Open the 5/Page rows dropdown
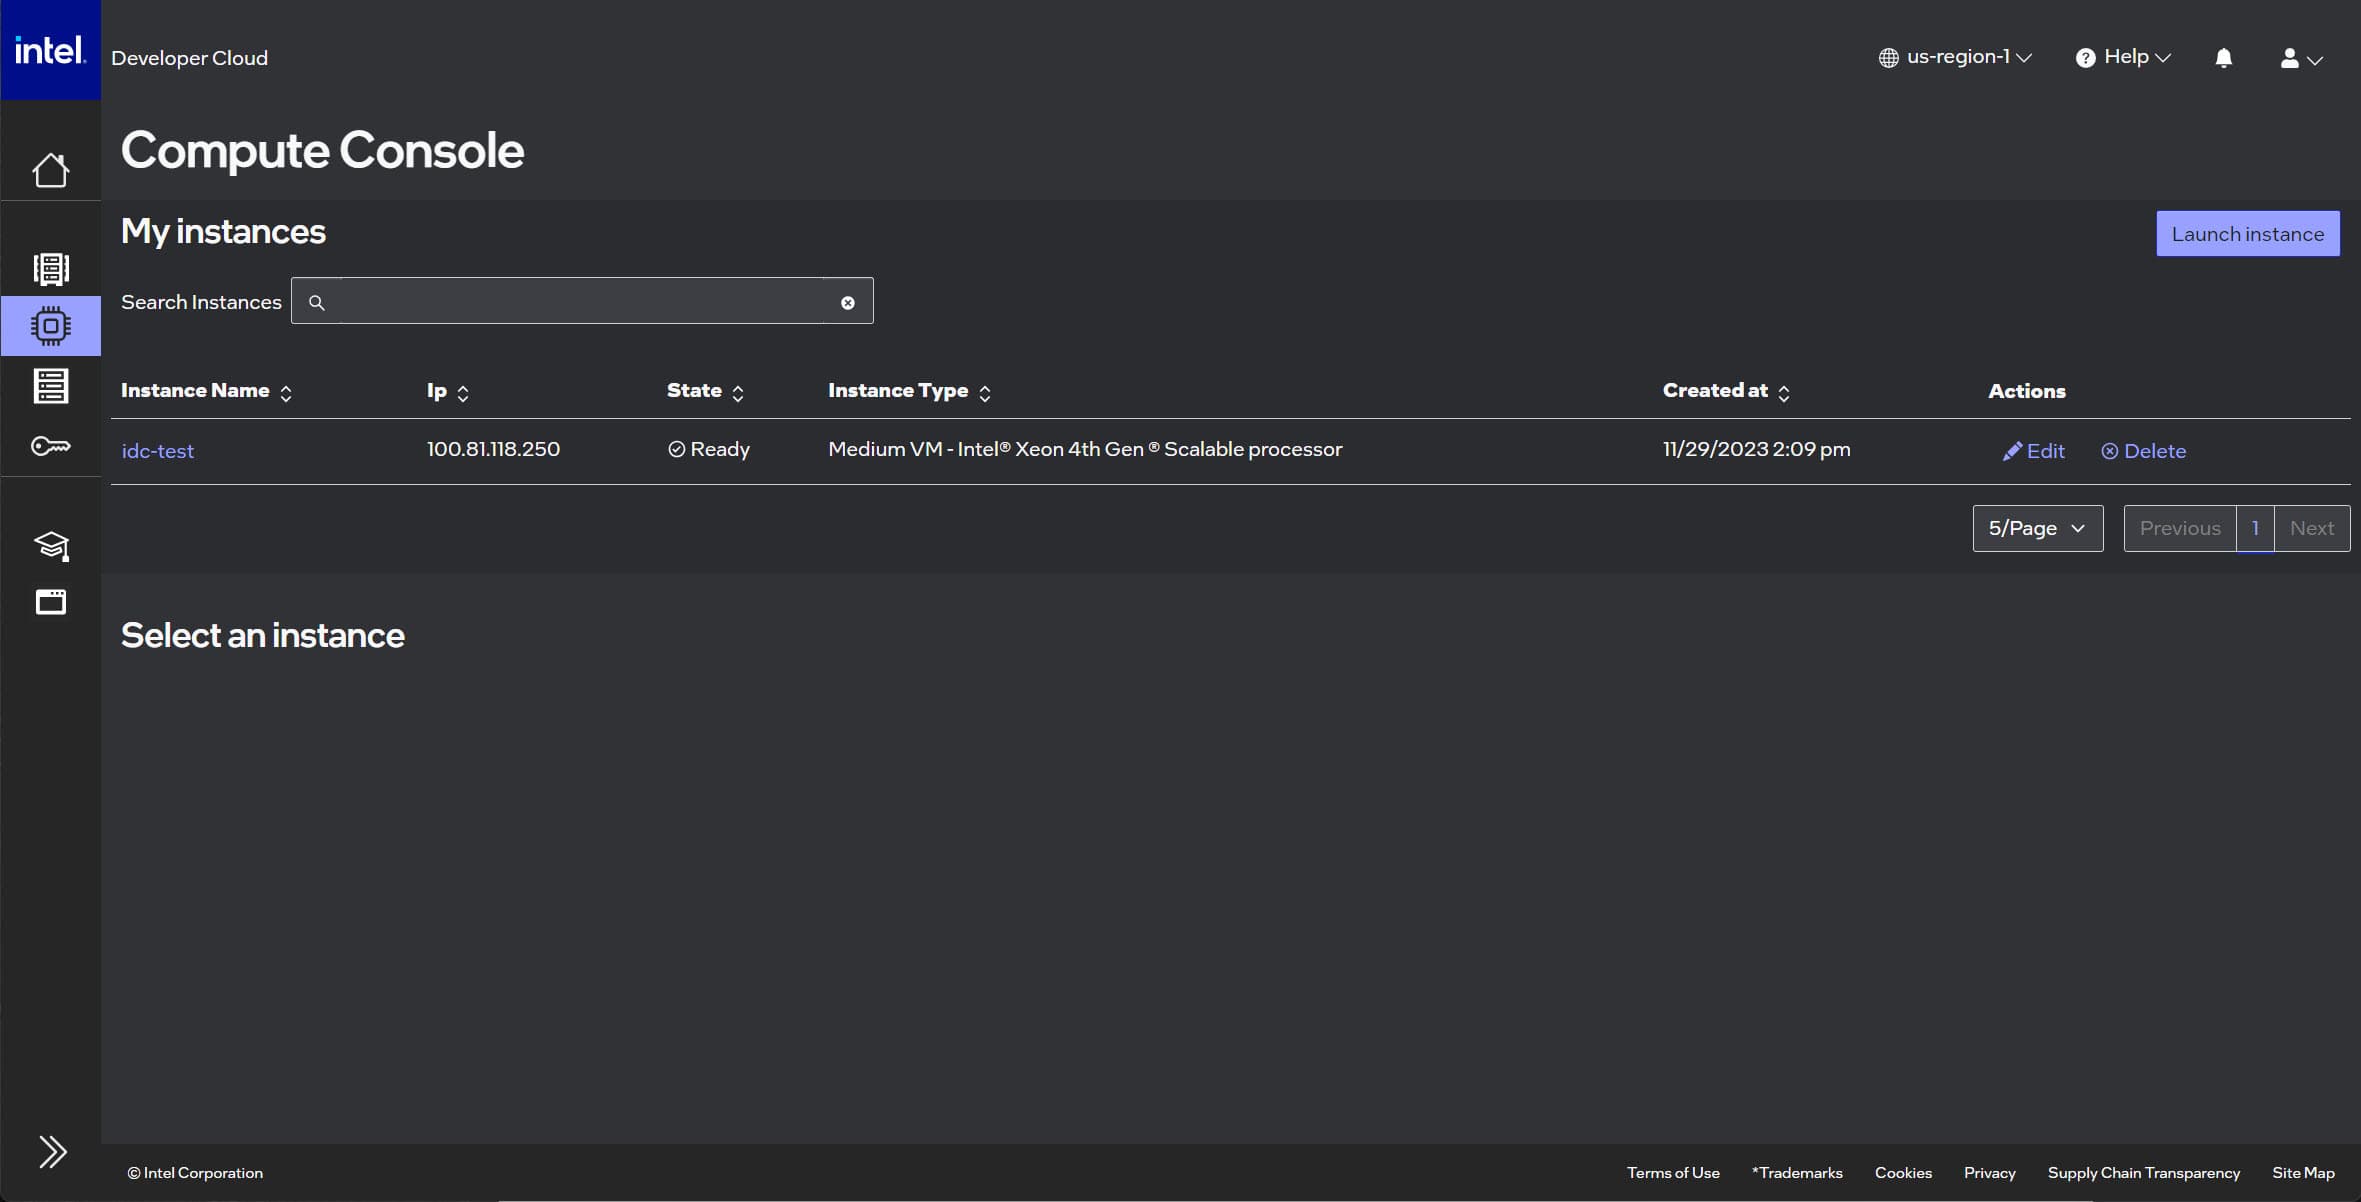Screen dimensions: 2361x1202 (2037, 528)
